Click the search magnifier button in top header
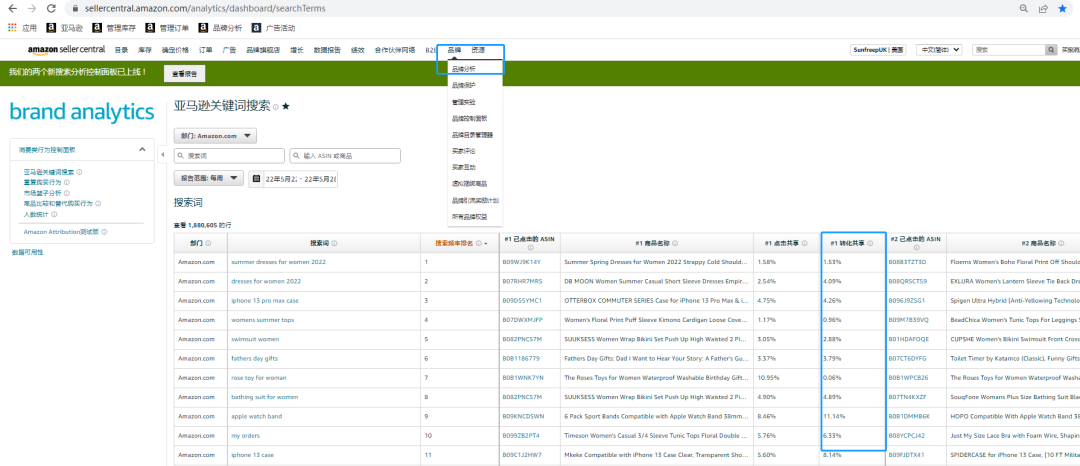This screenshot has width=1080, height=466. pos(1051,50)
